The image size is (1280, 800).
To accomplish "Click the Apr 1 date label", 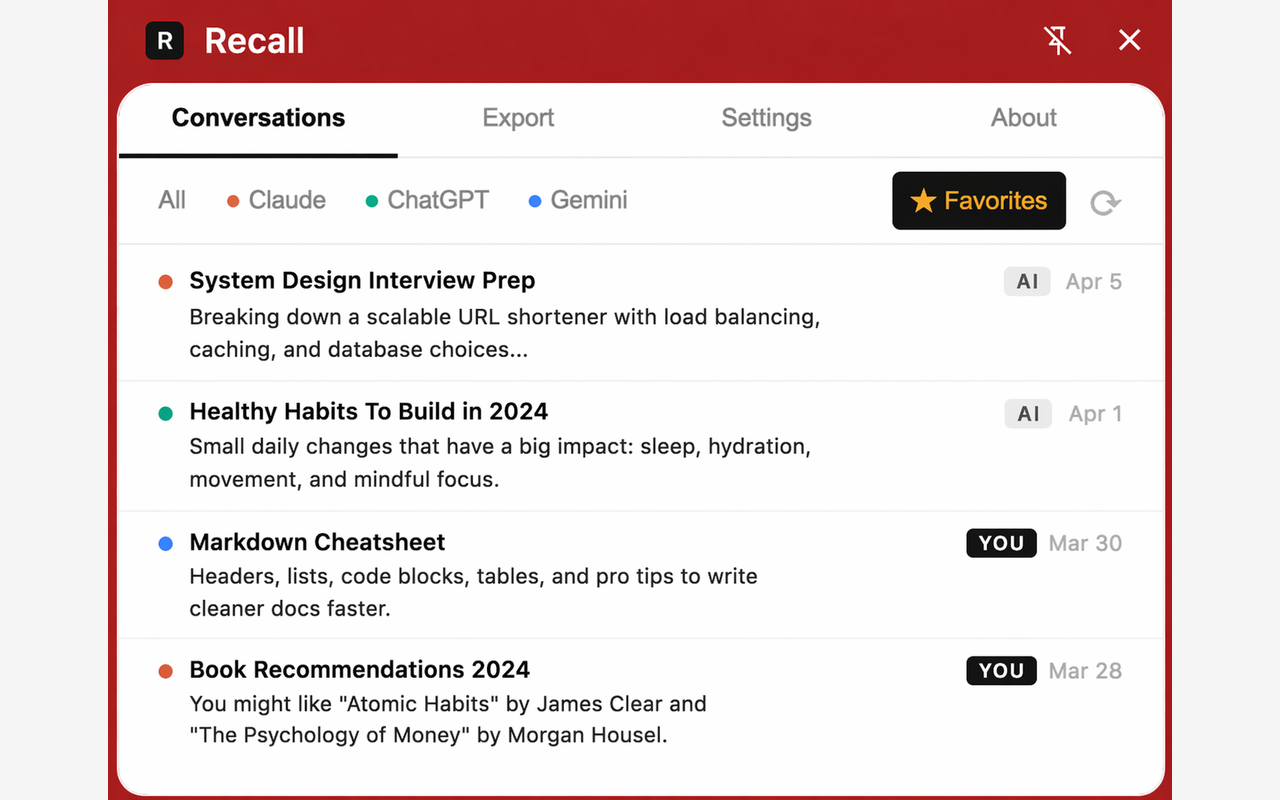I will pos(1095,414).
